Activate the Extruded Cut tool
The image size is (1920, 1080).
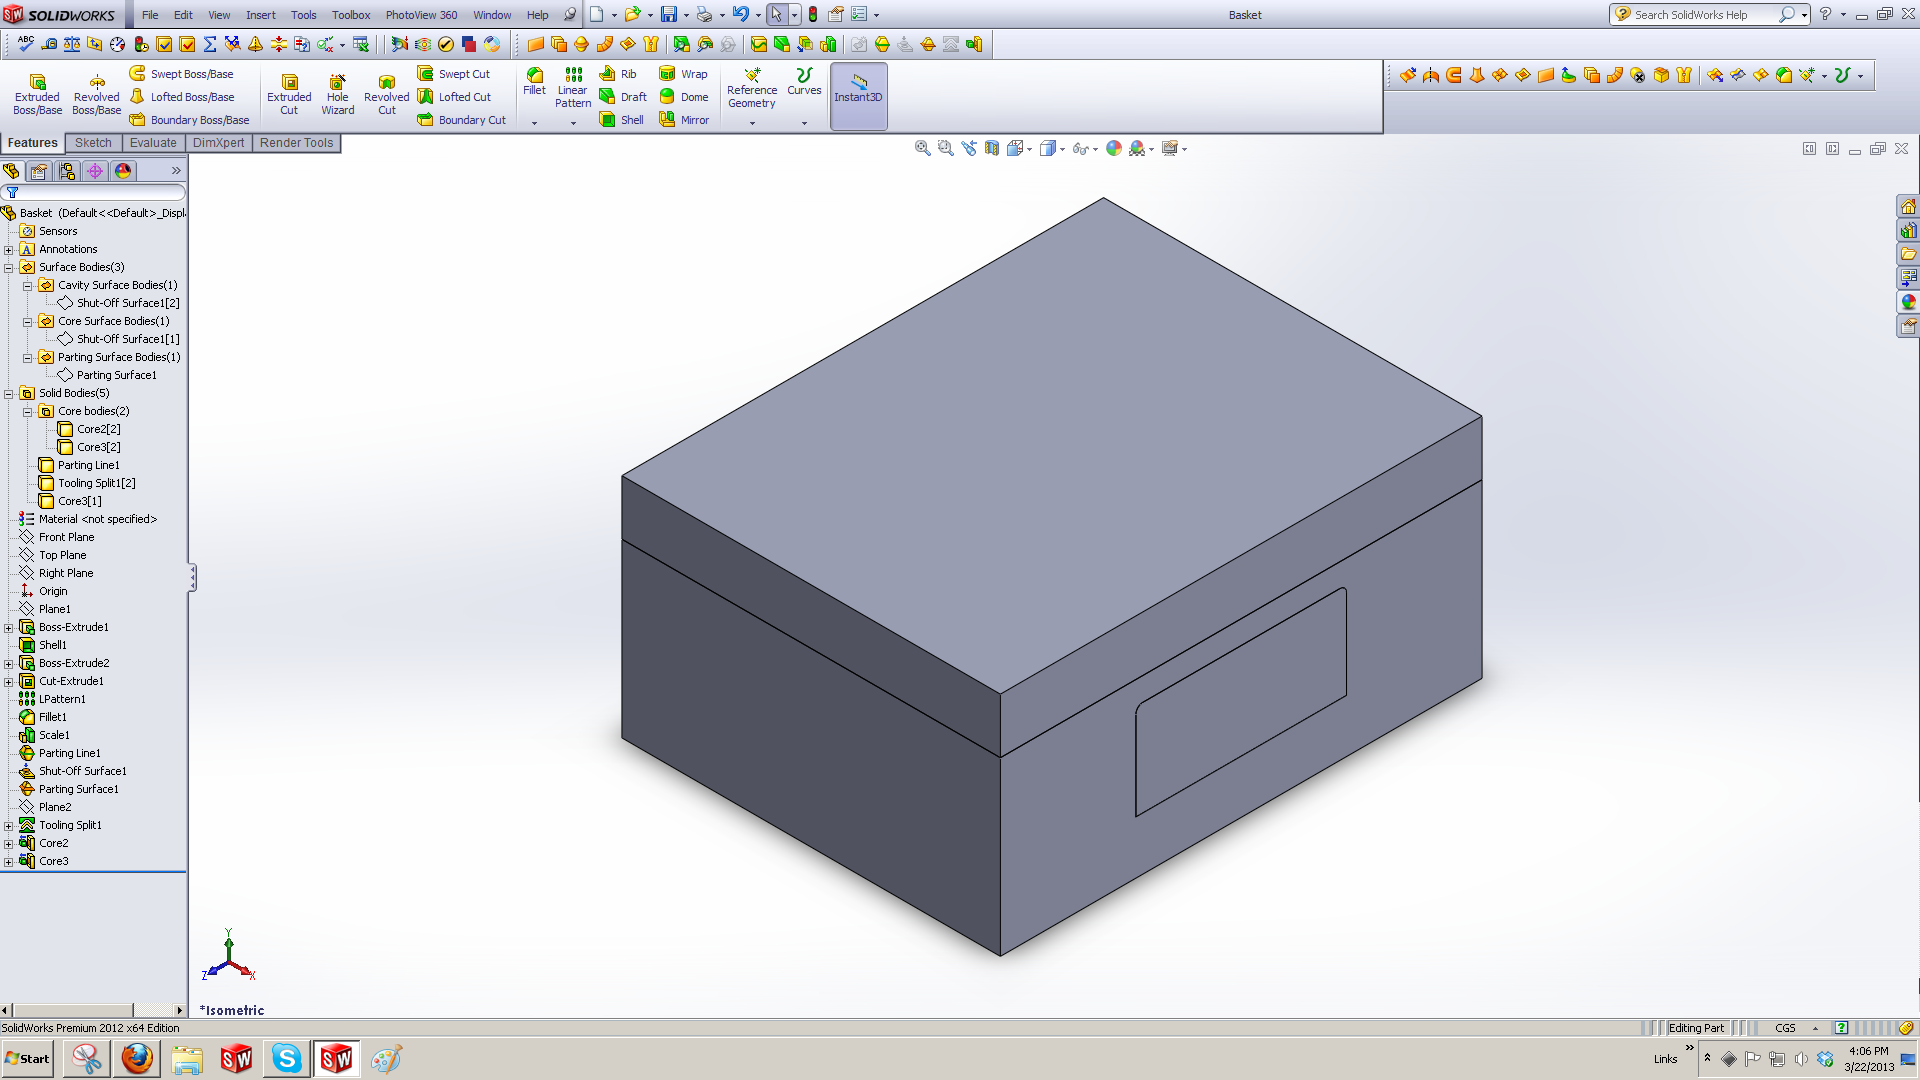click(289, 94)
